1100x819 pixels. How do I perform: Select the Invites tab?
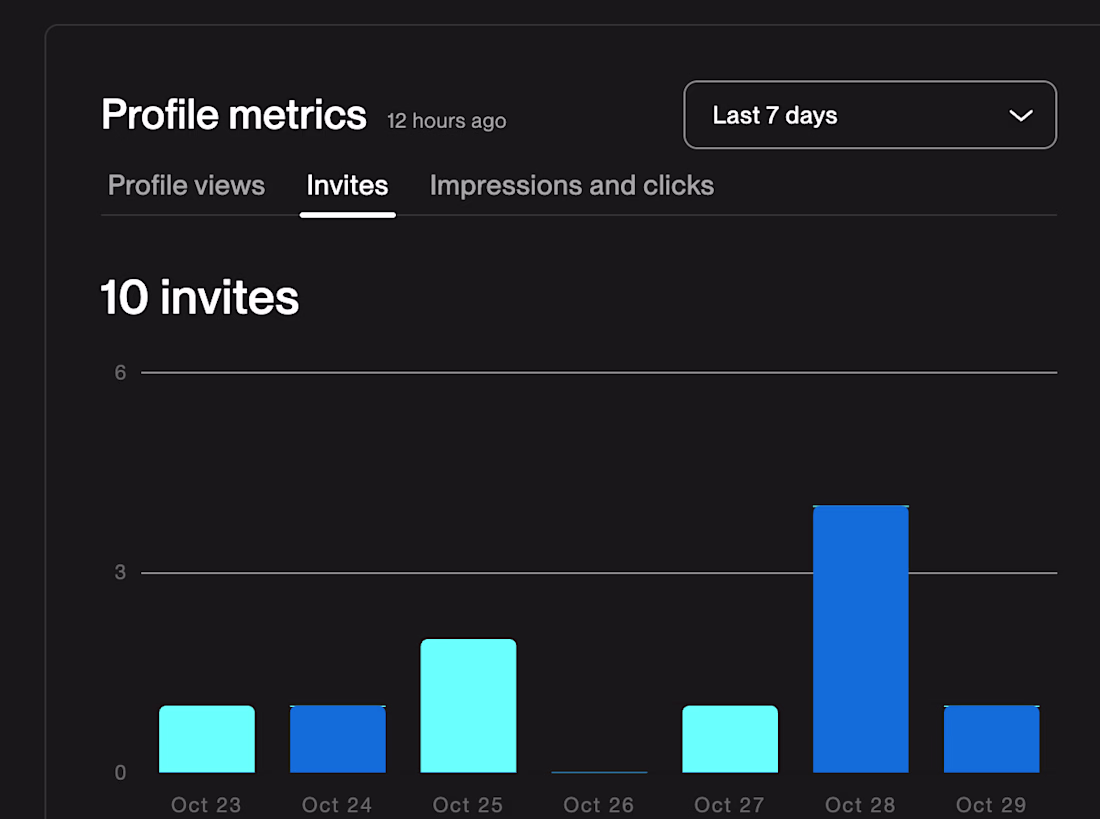pyautogui.click(x=347, y=186)
